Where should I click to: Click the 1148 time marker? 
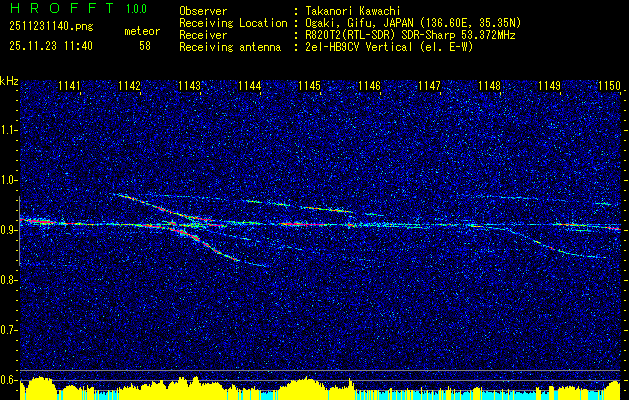pos(490,86)
